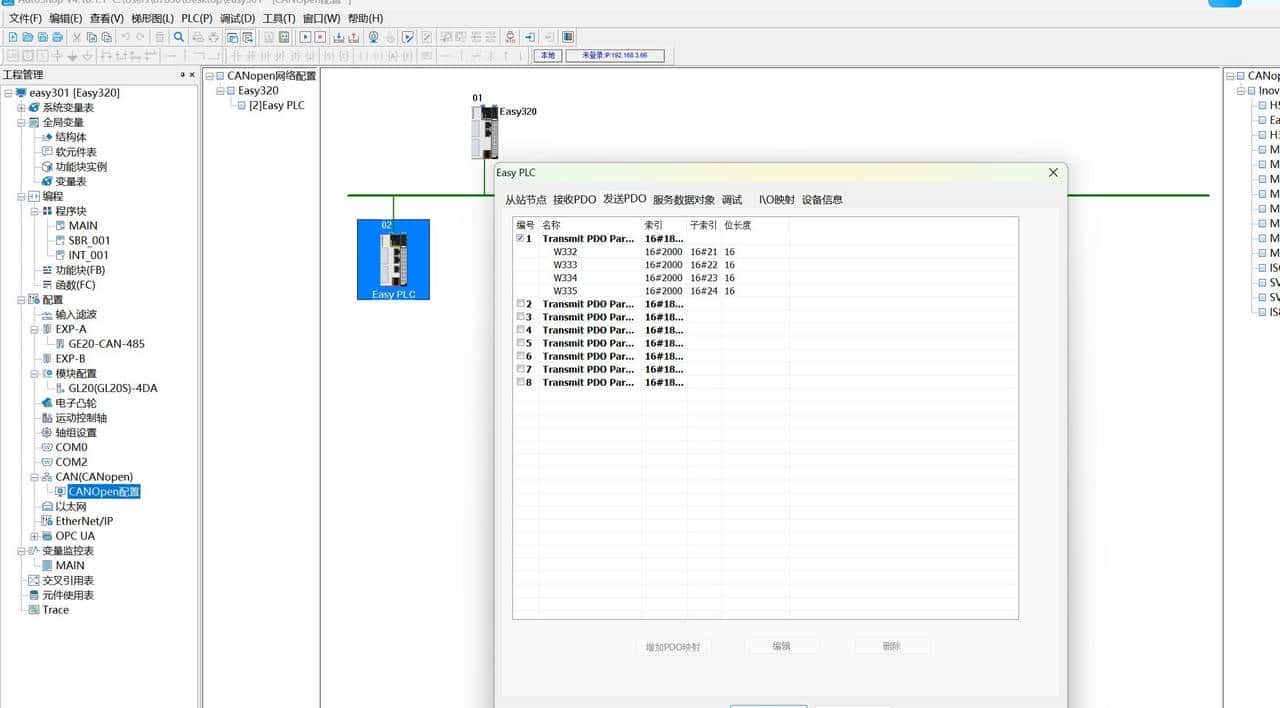Image resolution: width=1280 pixels, height=708 pixels.
Task: Click the New Project toolbar icon
Action: pyautogui.click(x=13, y=37)
